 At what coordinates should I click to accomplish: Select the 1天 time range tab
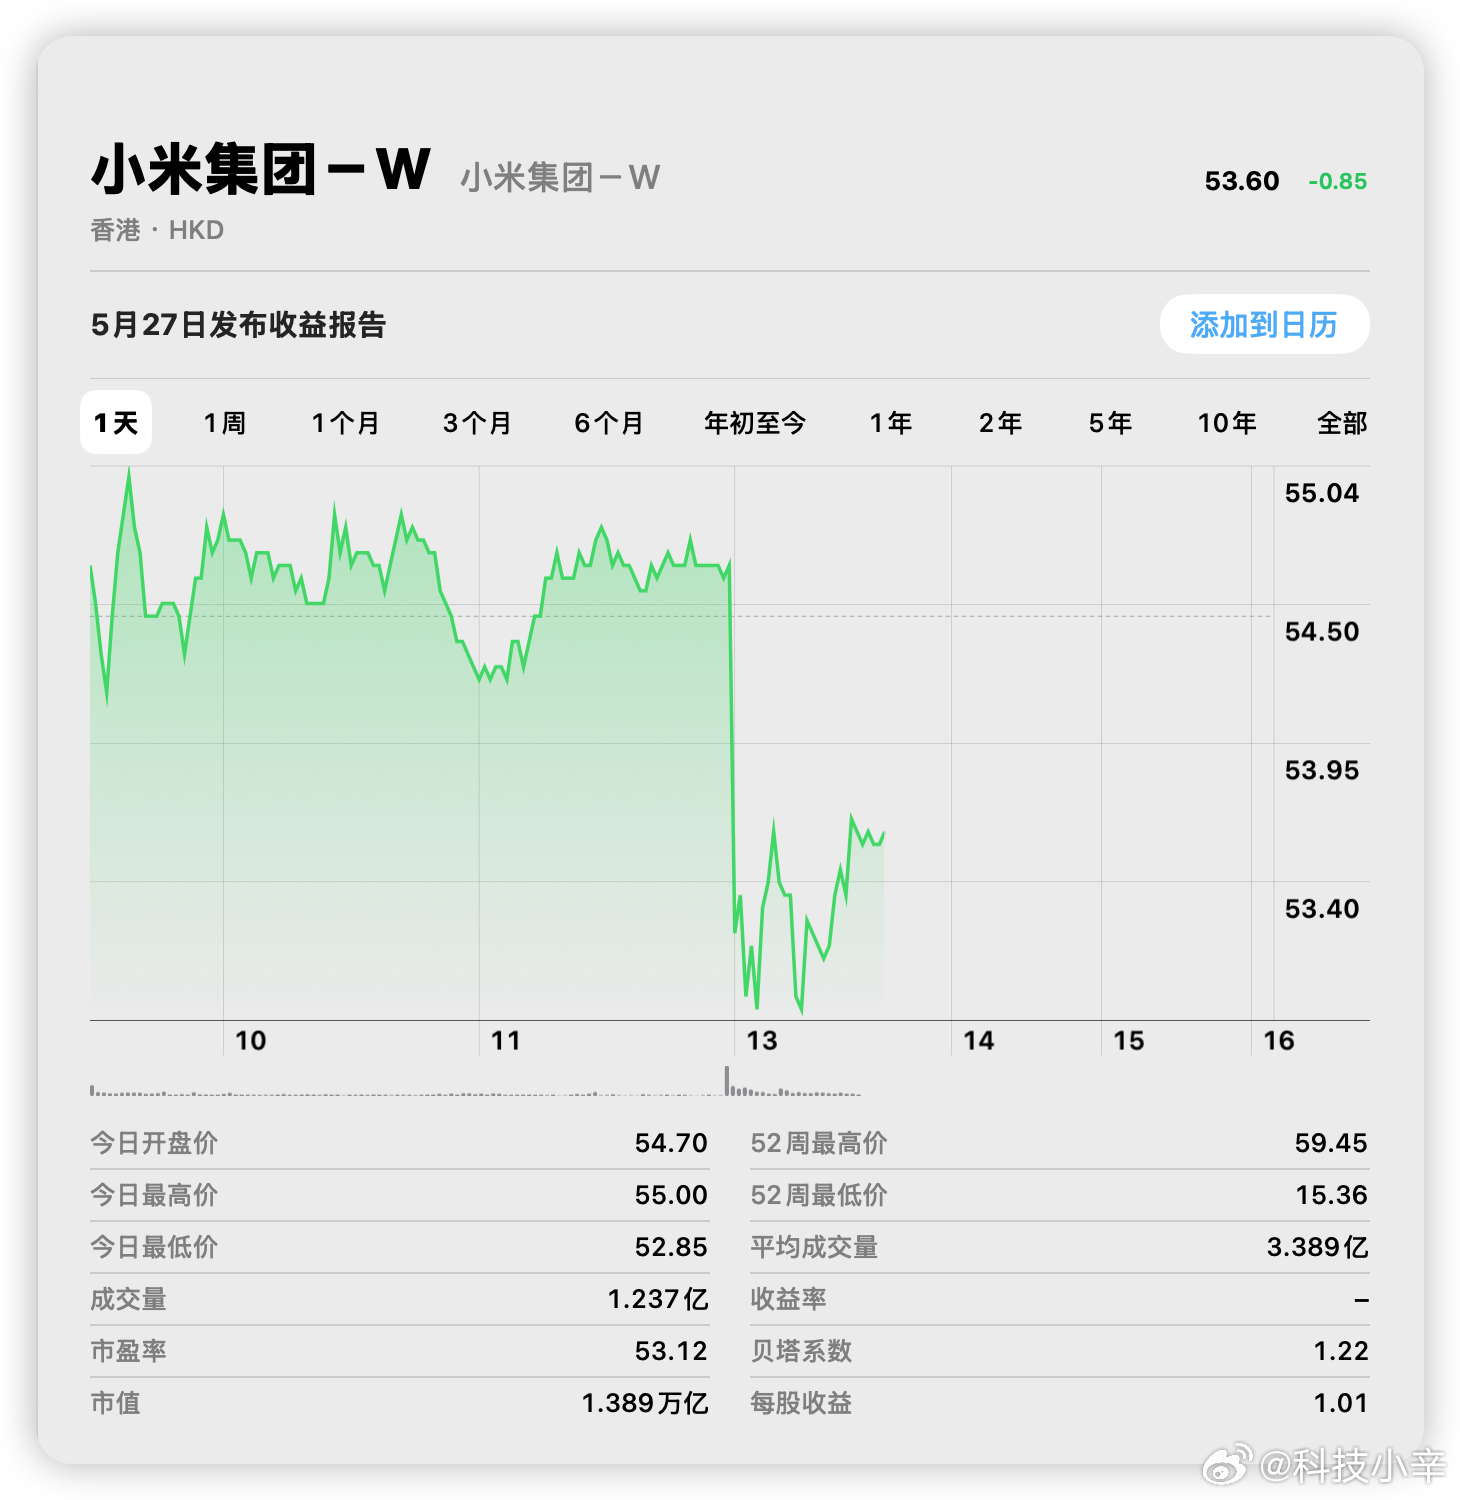coord(116,422)
